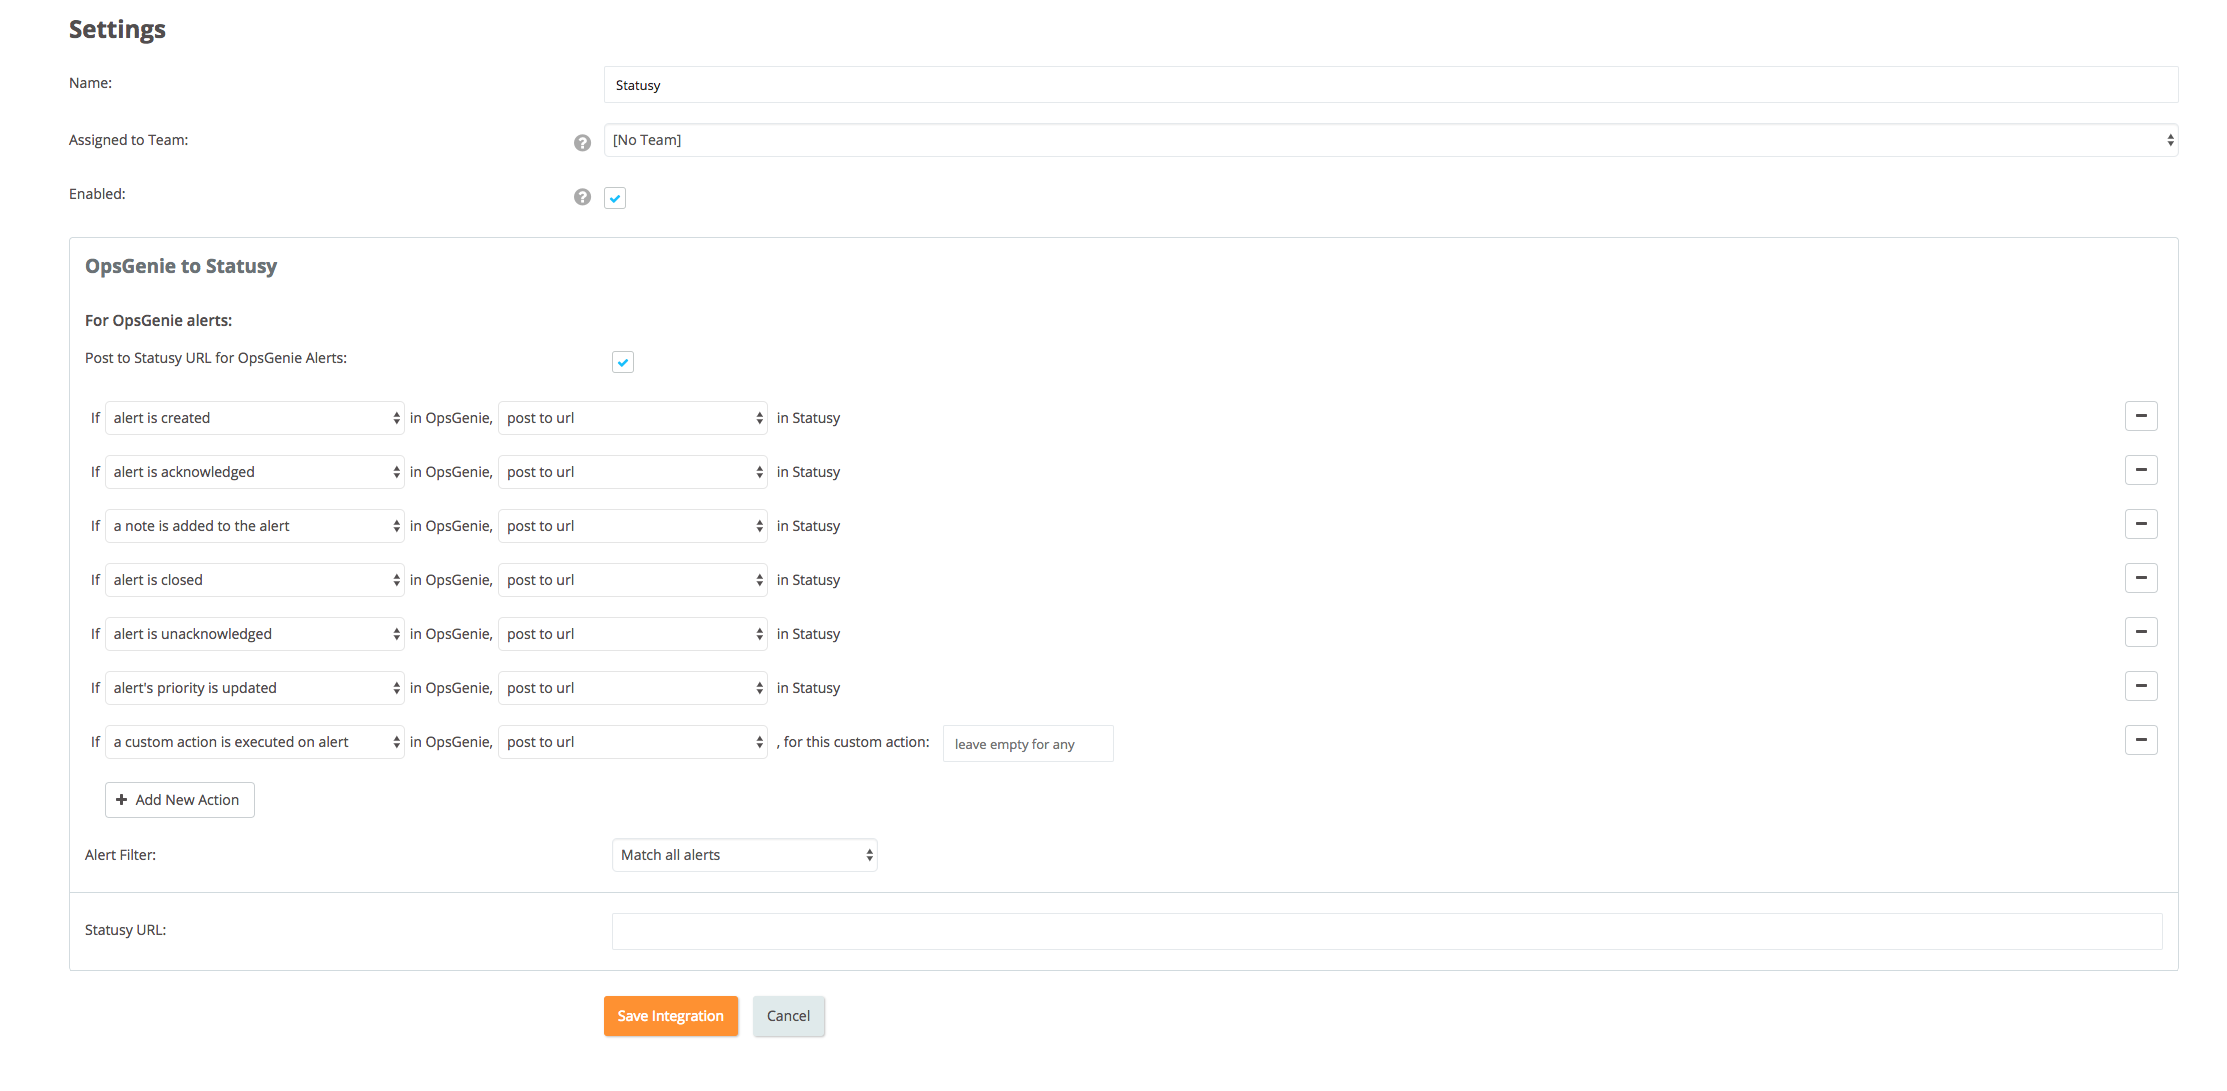This screenshot has width=2227, height=1091.
Task: Toggle Post to Statusy URL checkbox
Action: (623, 362)
